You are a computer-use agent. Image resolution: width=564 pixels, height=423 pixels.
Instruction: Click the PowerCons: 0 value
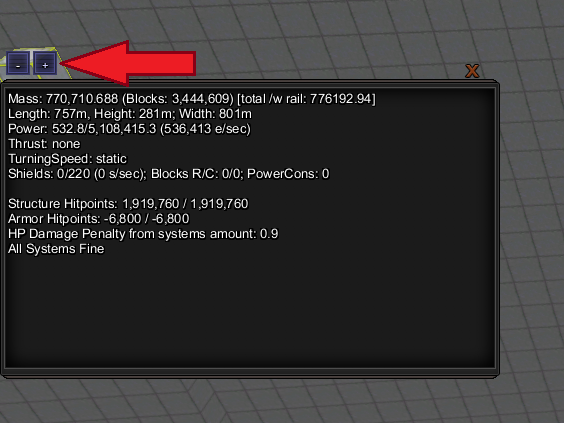pyautogui.click(x=288, y=174)
